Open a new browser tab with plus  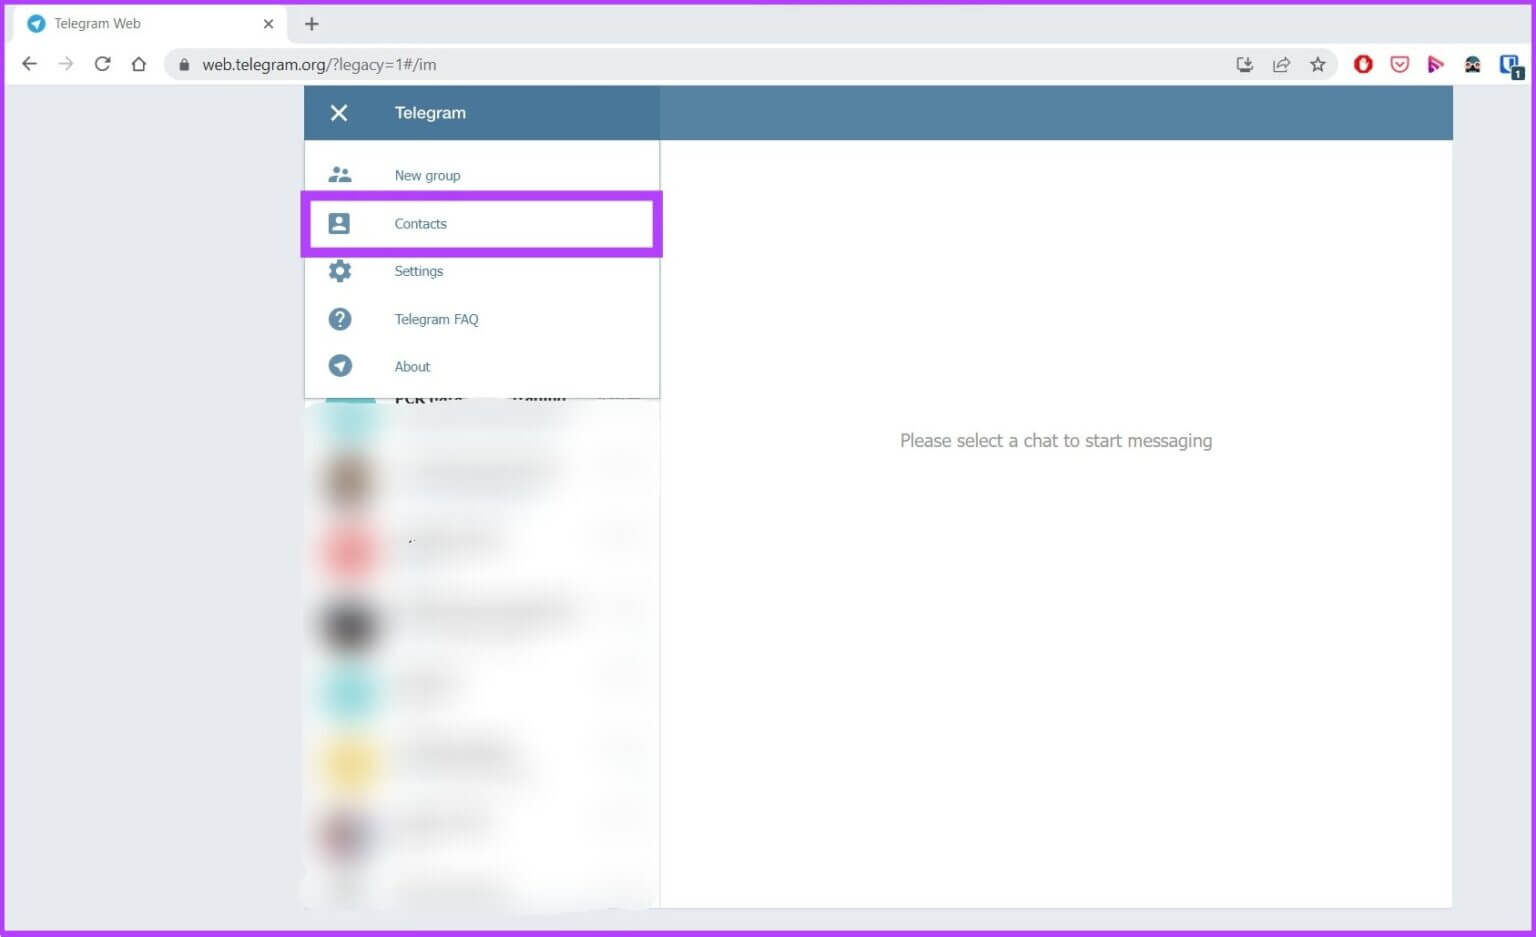311,24
